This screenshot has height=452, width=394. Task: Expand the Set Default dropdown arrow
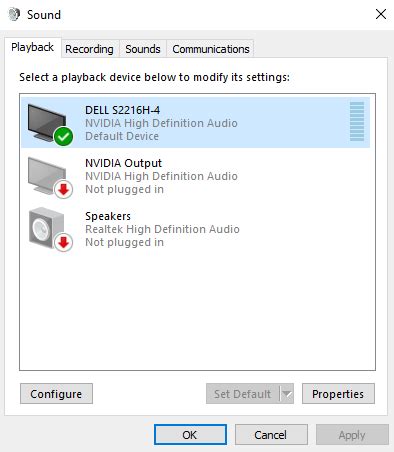point(287,394)
